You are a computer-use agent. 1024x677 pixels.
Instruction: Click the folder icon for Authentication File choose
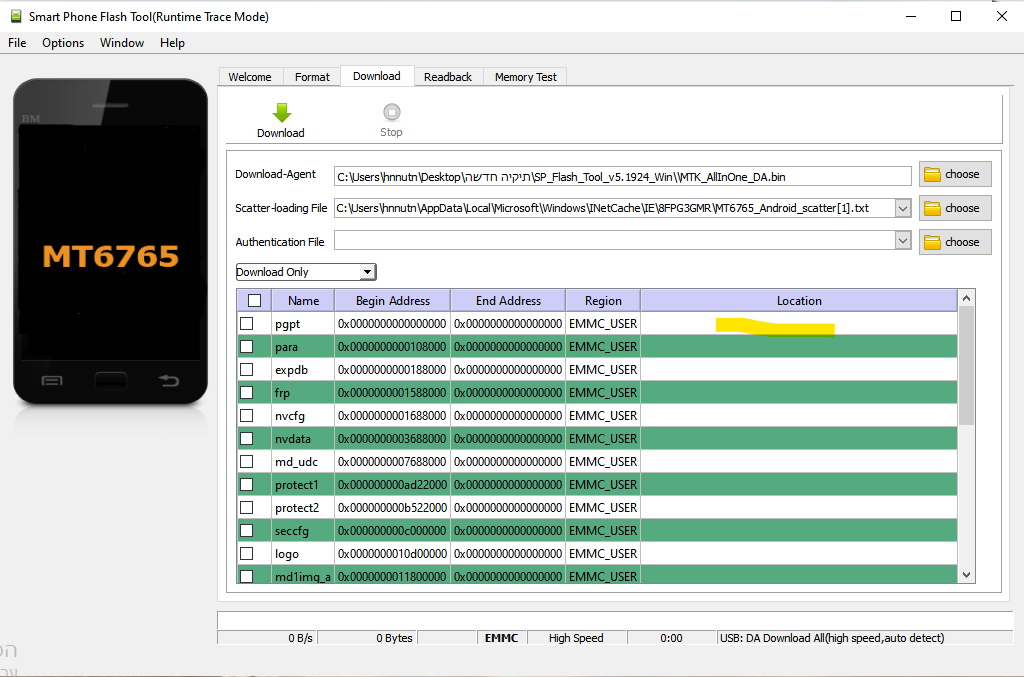pyautogui.click(x=932, y=242)
